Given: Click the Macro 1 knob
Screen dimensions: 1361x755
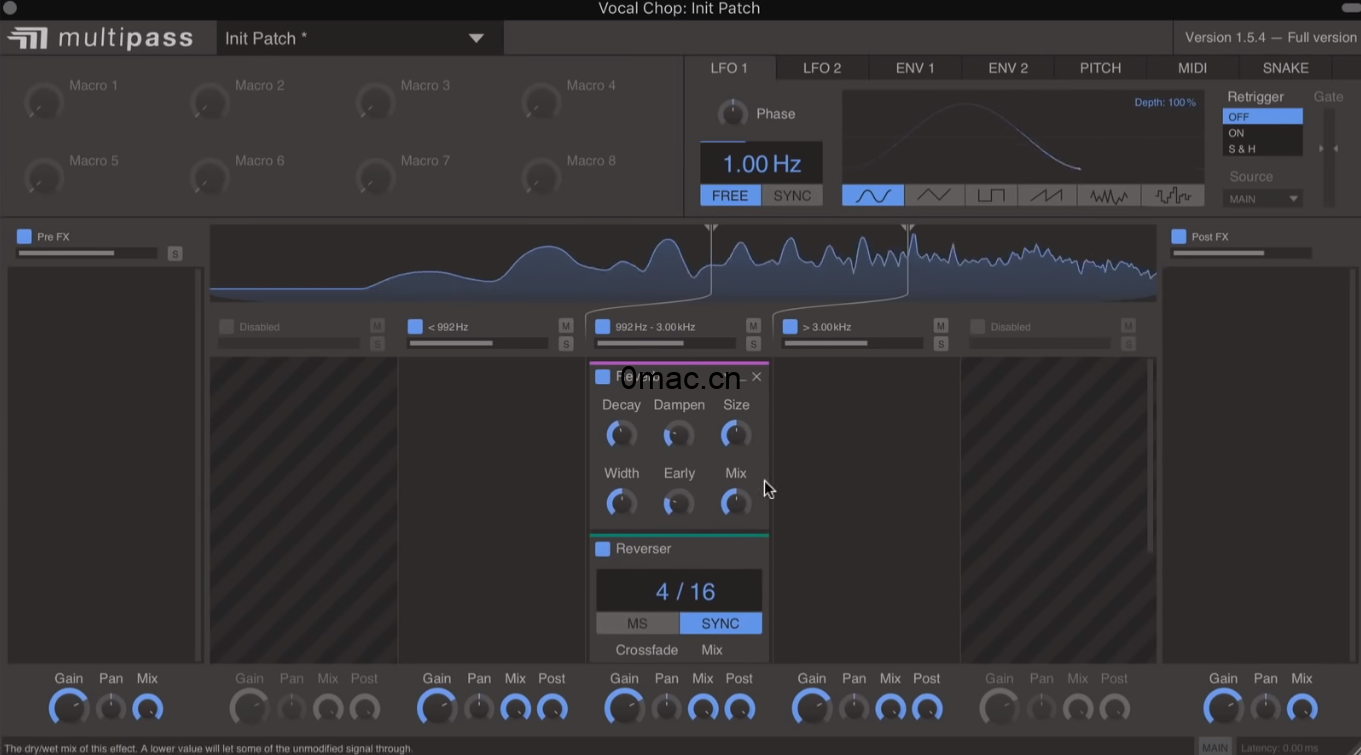Looking at the screenshot, I should click(x=43, y=101).
